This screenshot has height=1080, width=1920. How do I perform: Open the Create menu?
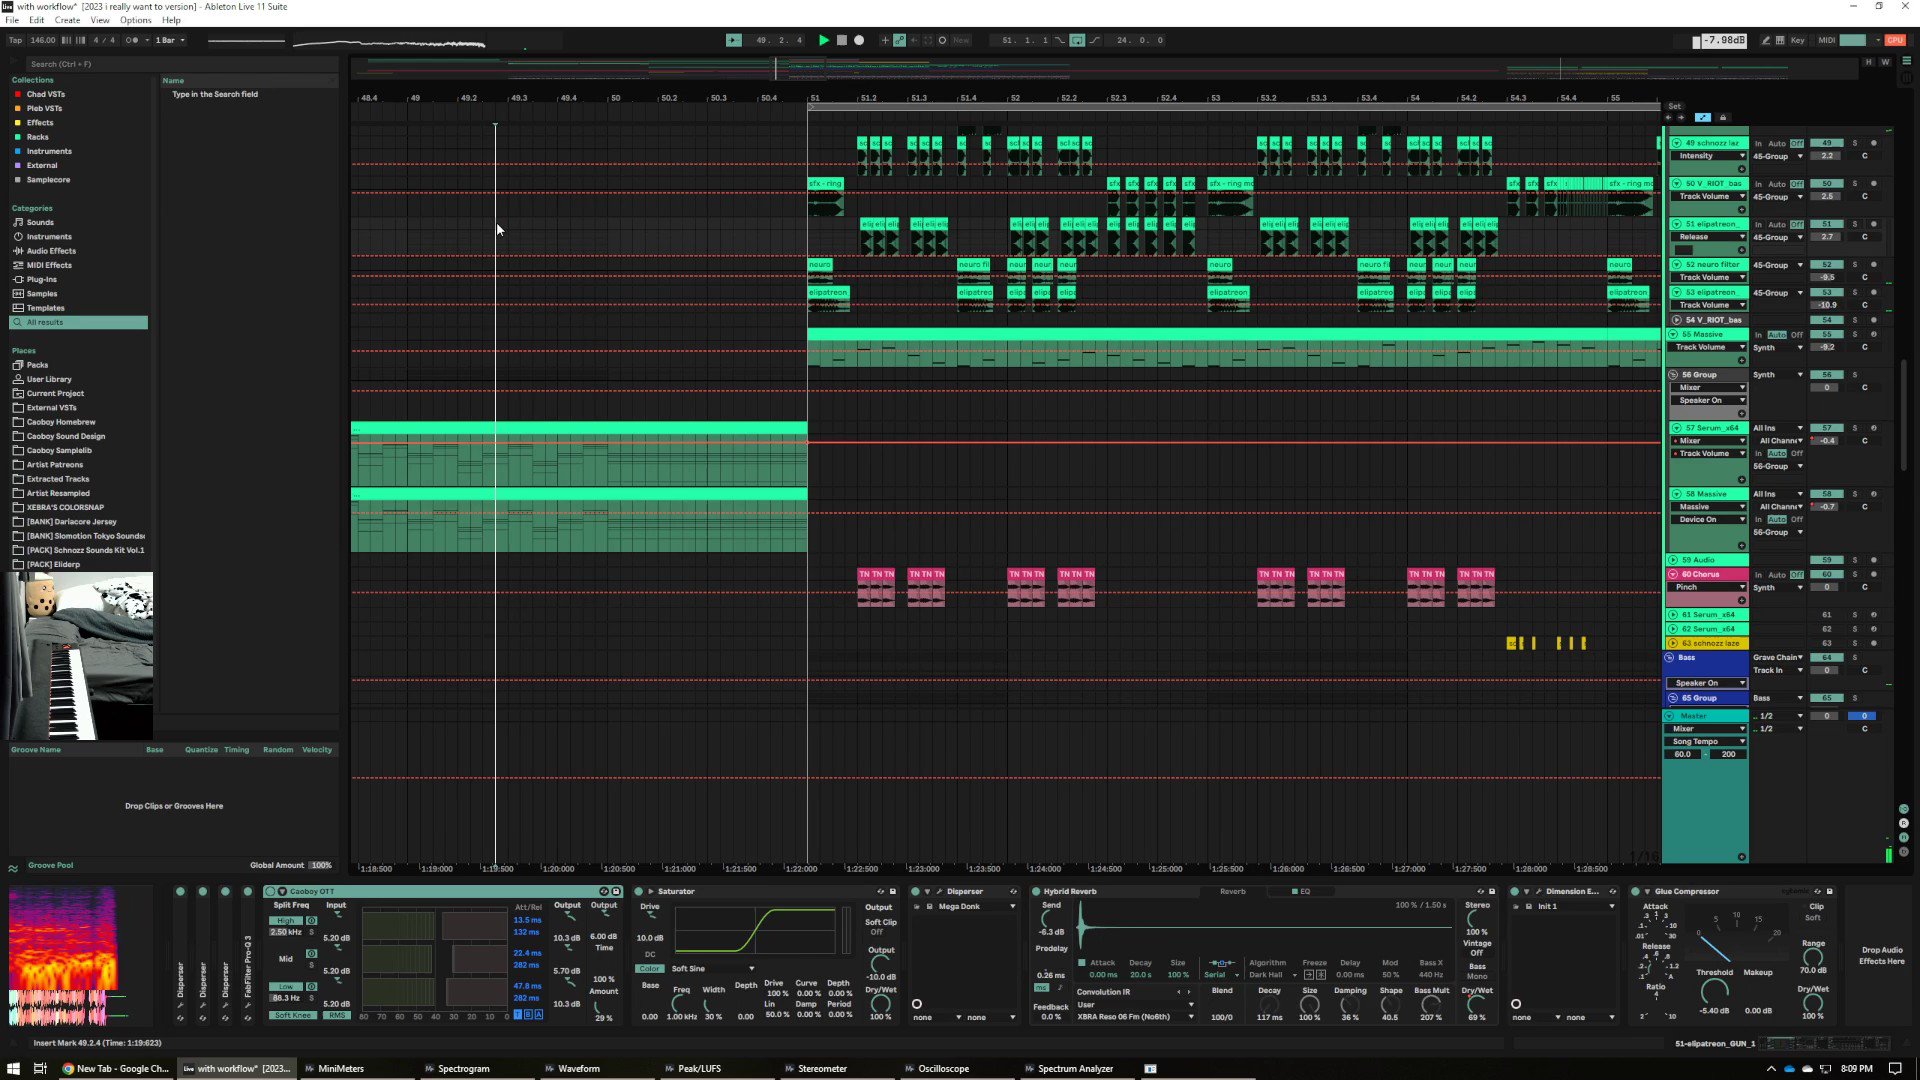(67, 20)
